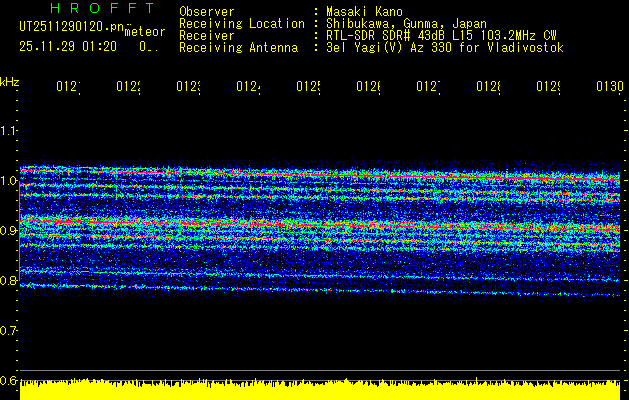The height and width of the screenshot is (400, 629).
Task: Select the 1.0 kHz frequency tick
Action: pos(10,181)
